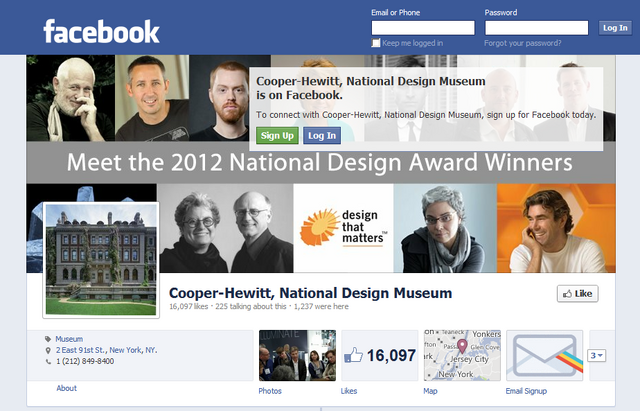The height and width of the screenshot is (411, 640).
Task: Click the 1,237 were here text
Action: click(321, 307)
